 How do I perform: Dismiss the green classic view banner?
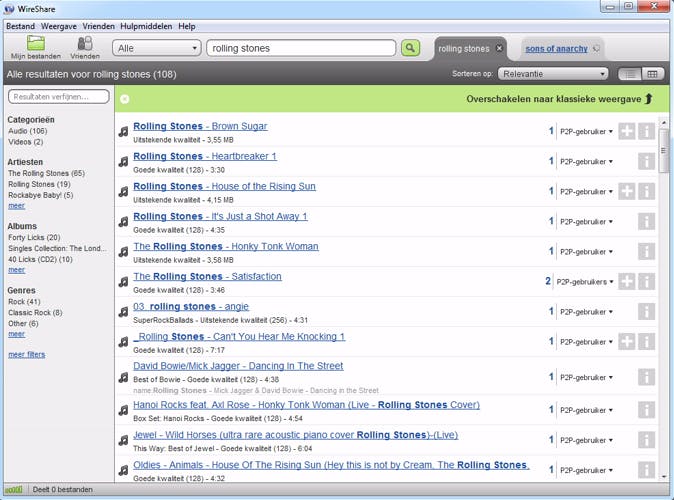pyautogui.click(x=125, y=99)
